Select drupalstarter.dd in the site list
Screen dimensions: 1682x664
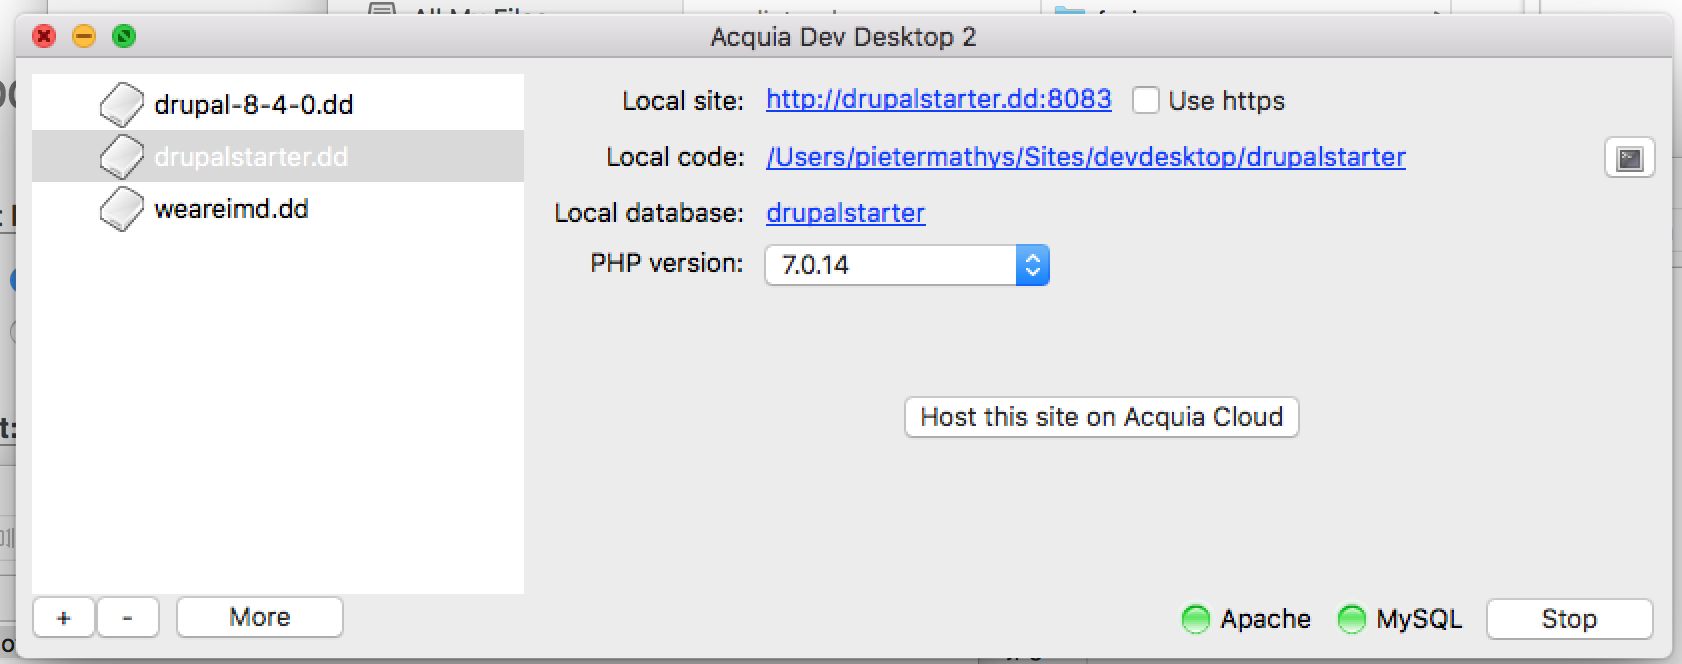pyautogui.click(x=278, y=157)
